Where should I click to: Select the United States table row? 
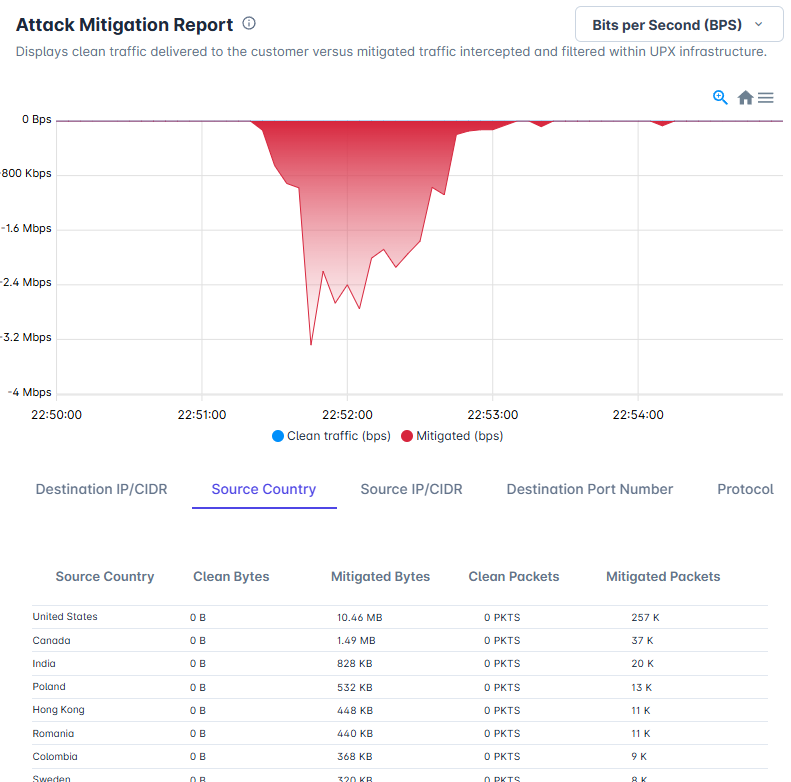400,617
